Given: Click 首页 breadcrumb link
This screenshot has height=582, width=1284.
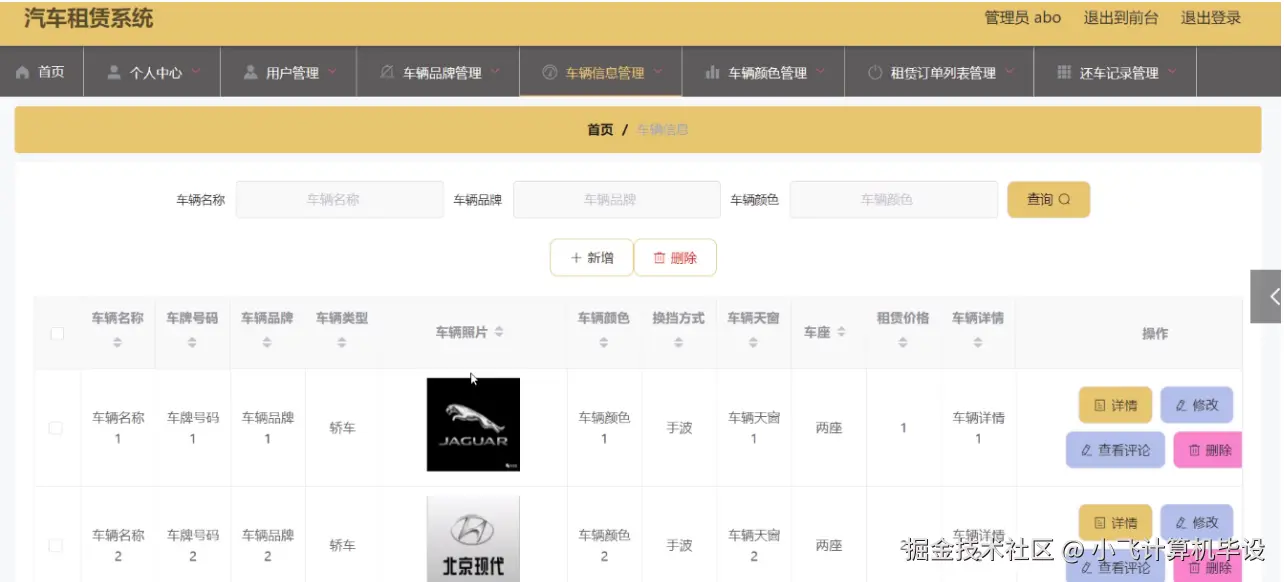Looking at the screenshot, I should (600, 130).
